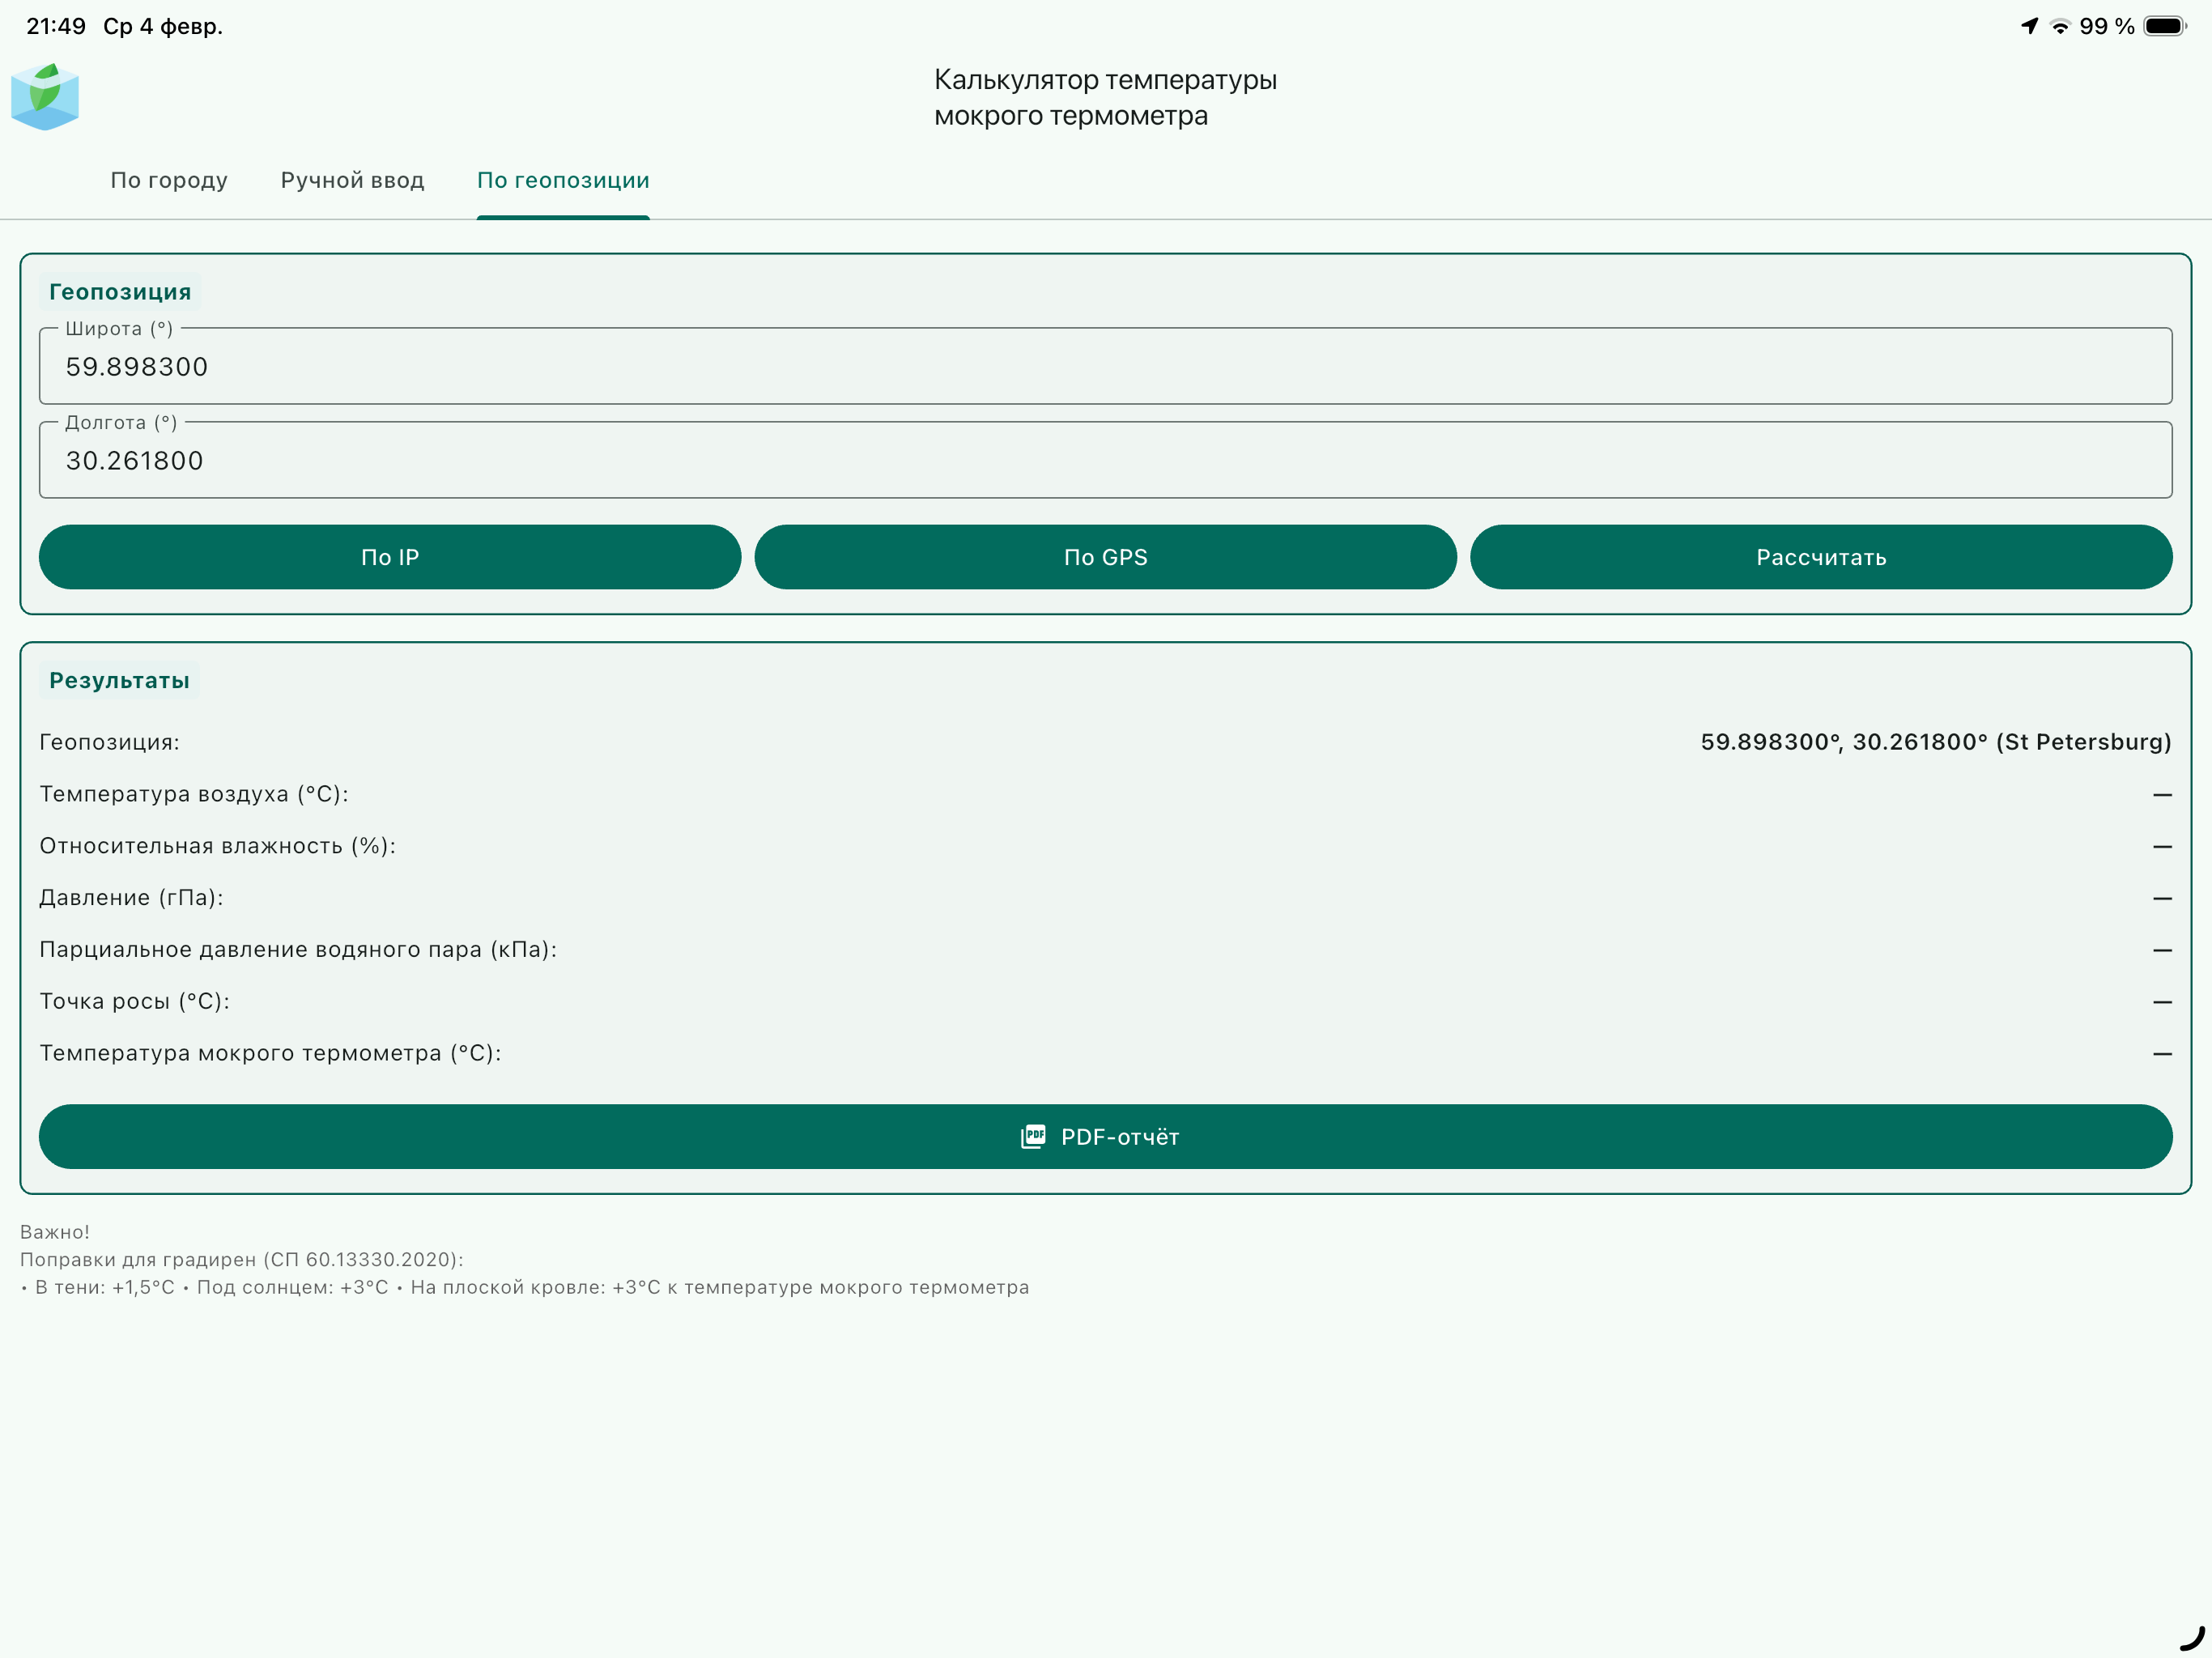Tap the battery icon in status bar
The image size is (2212, 1658).
coord(2165,26)
